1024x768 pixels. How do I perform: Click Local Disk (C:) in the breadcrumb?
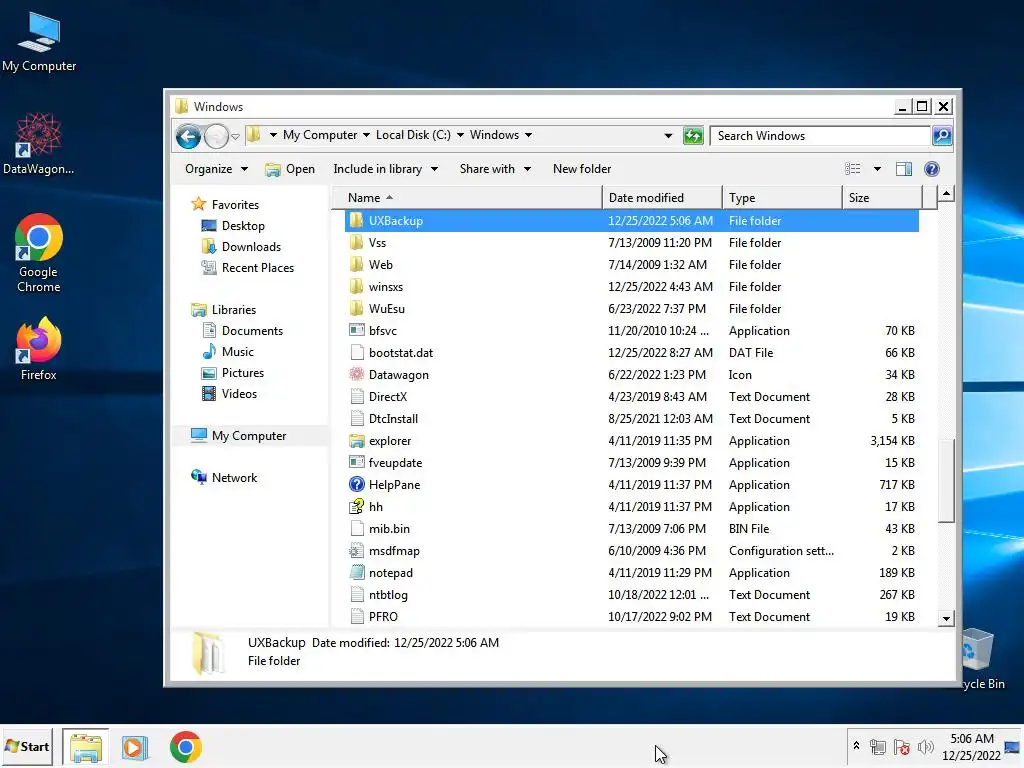click(x=413, y=135)
